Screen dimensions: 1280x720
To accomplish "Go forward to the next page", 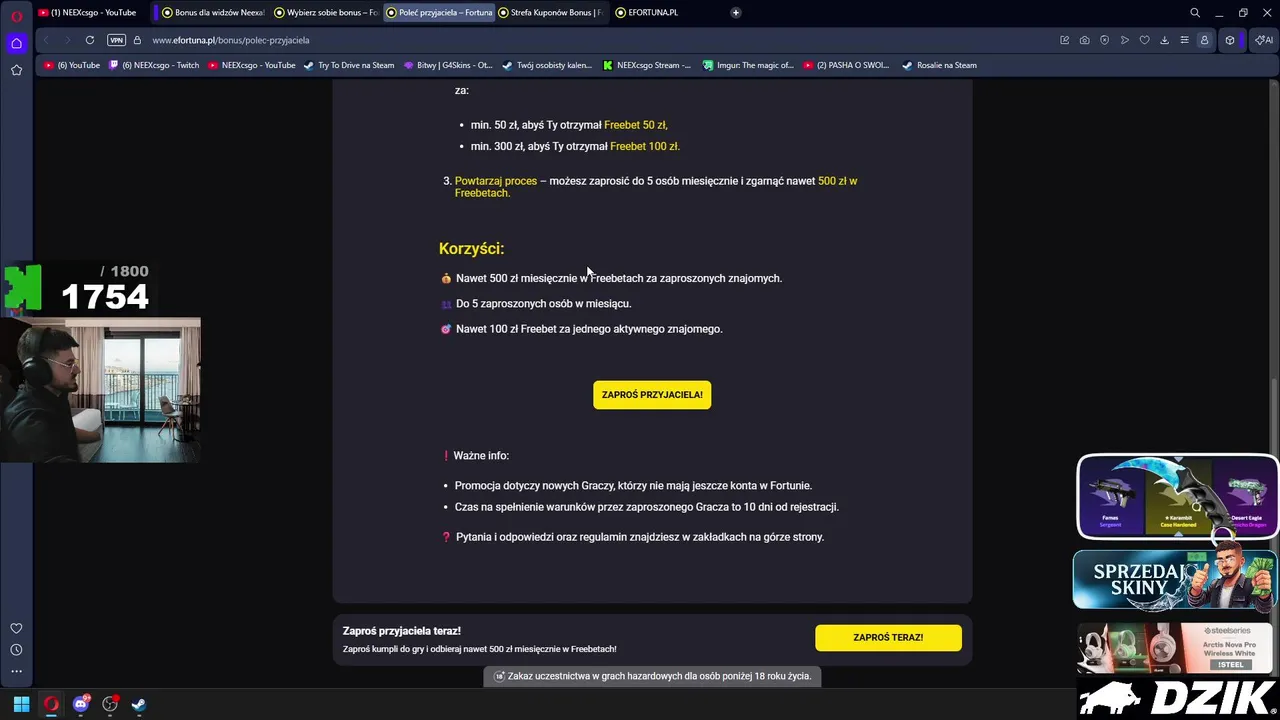I will (67, 40).
